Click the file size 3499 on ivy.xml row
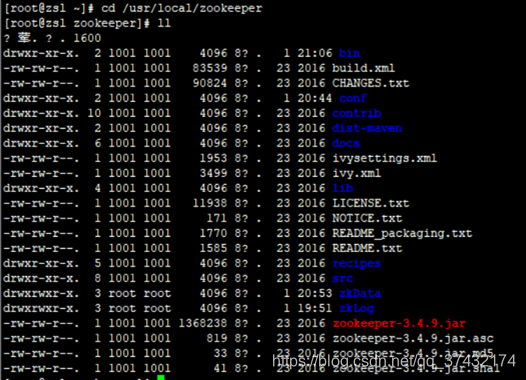526x380 pixels. click(213, 173)
